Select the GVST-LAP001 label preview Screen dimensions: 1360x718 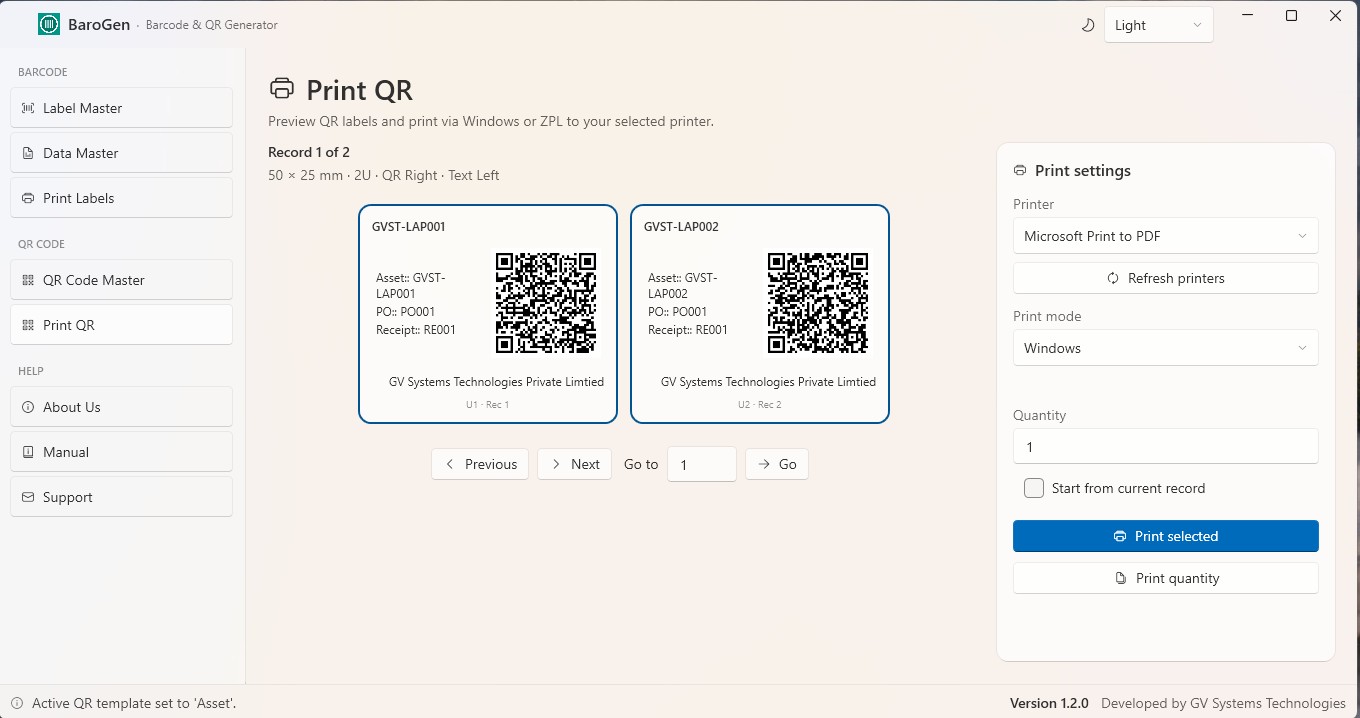pos(488,314)
